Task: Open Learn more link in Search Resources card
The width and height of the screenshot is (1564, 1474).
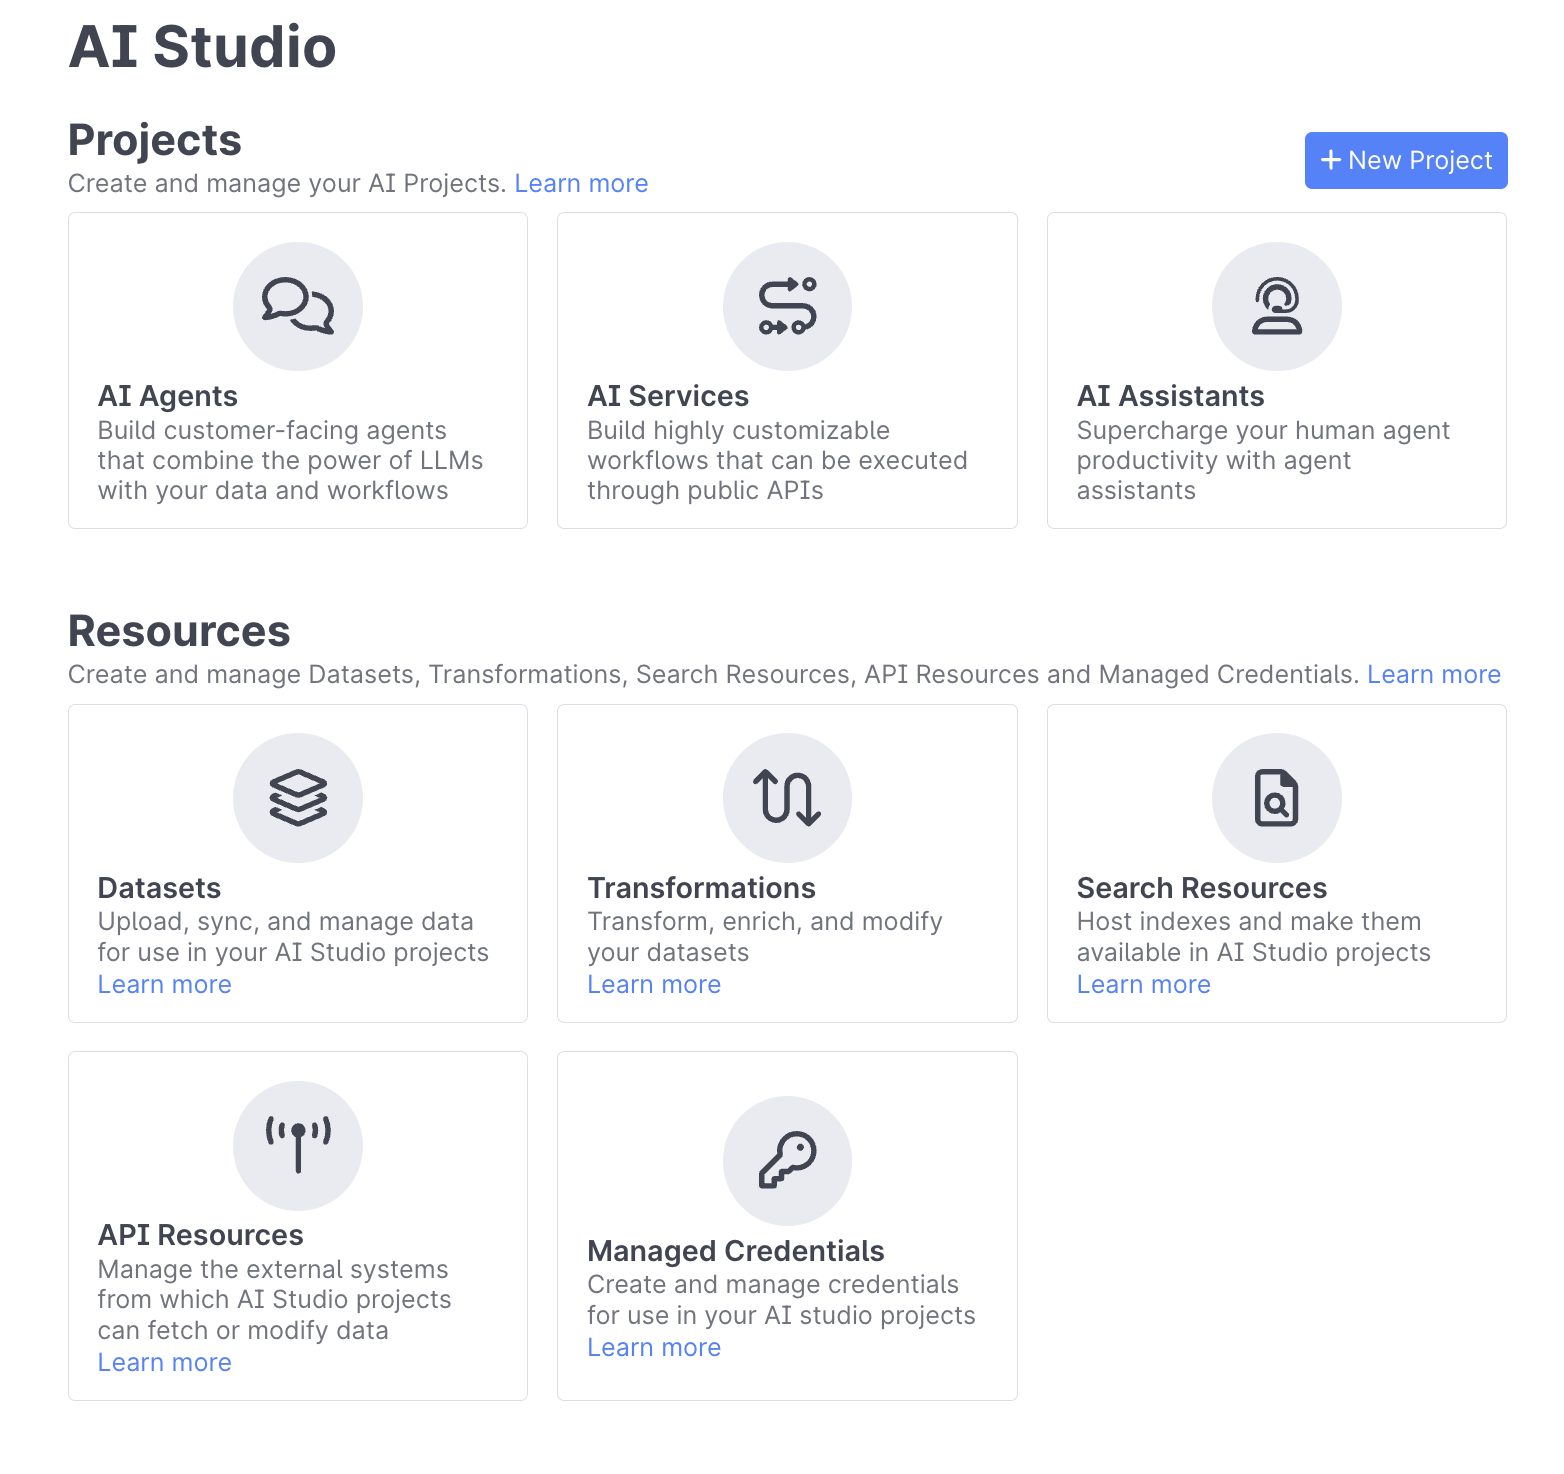Action: [x=1144, y=985]
